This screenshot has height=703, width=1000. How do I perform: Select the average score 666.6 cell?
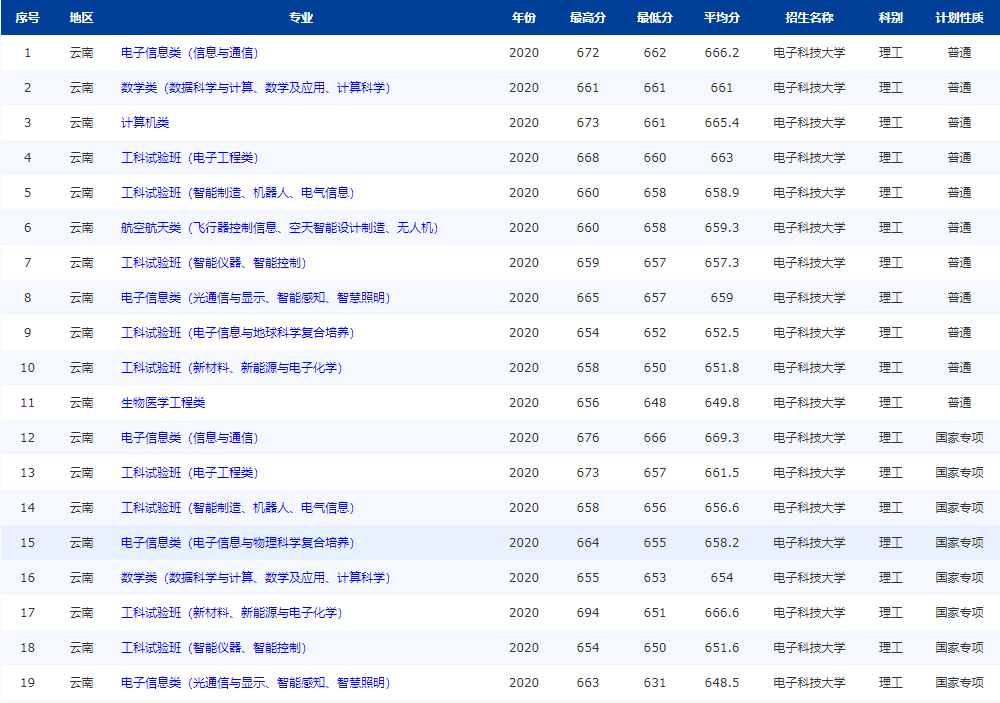[722, 613]
